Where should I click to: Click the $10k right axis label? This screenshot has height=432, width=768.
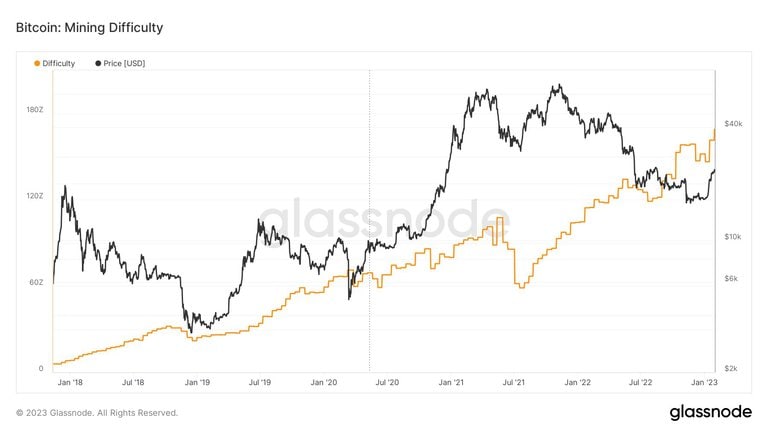point(734,236)
